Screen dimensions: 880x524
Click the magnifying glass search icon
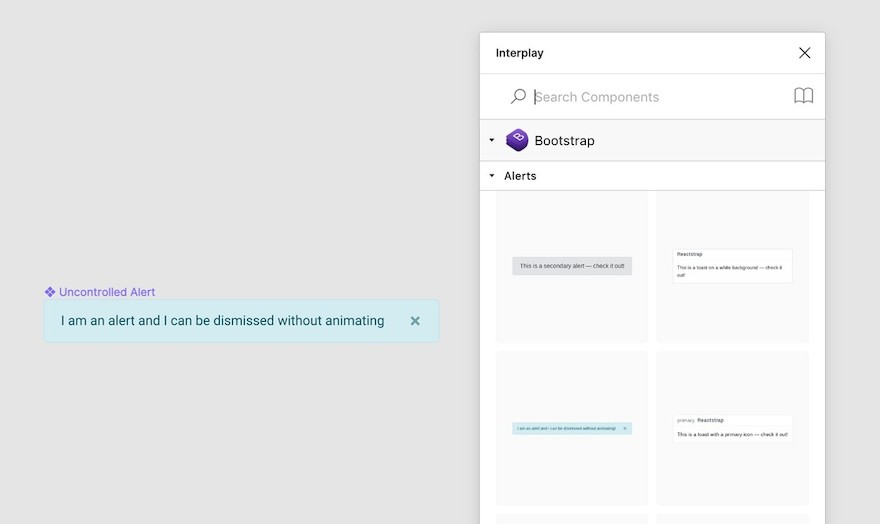point(518,96)
